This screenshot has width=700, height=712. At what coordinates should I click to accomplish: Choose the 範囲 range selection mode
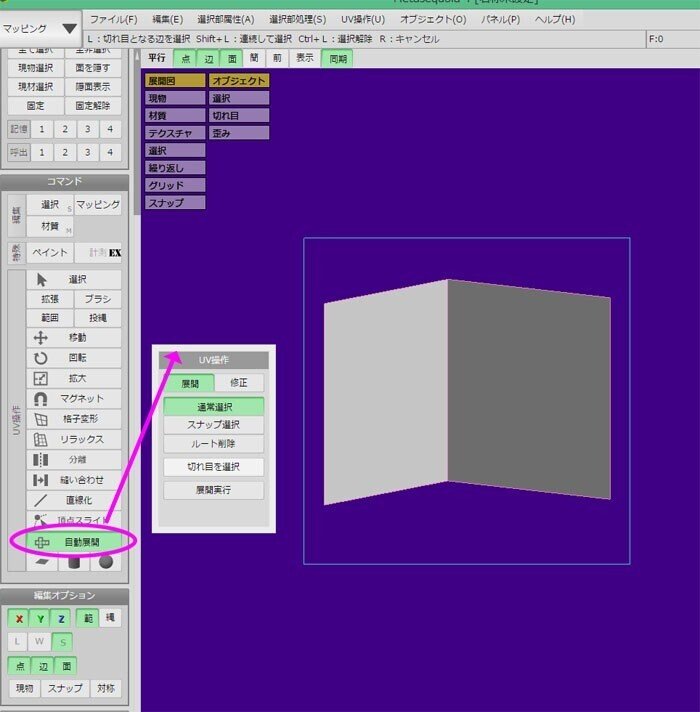tap(50, 317)
